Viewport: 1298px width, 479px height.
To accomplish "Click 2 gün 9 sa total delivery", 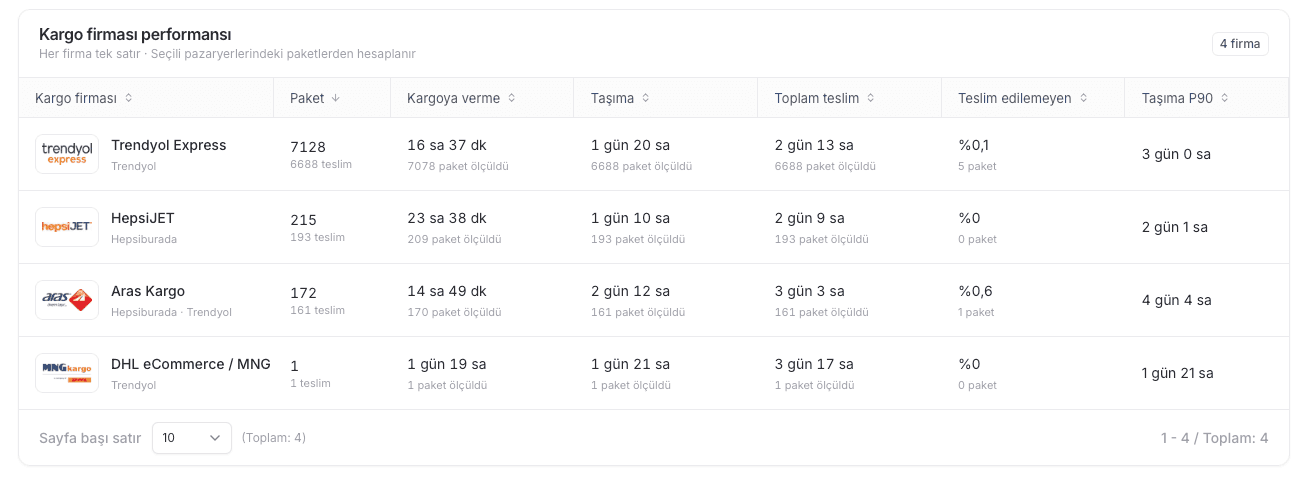I will point(810,218).
